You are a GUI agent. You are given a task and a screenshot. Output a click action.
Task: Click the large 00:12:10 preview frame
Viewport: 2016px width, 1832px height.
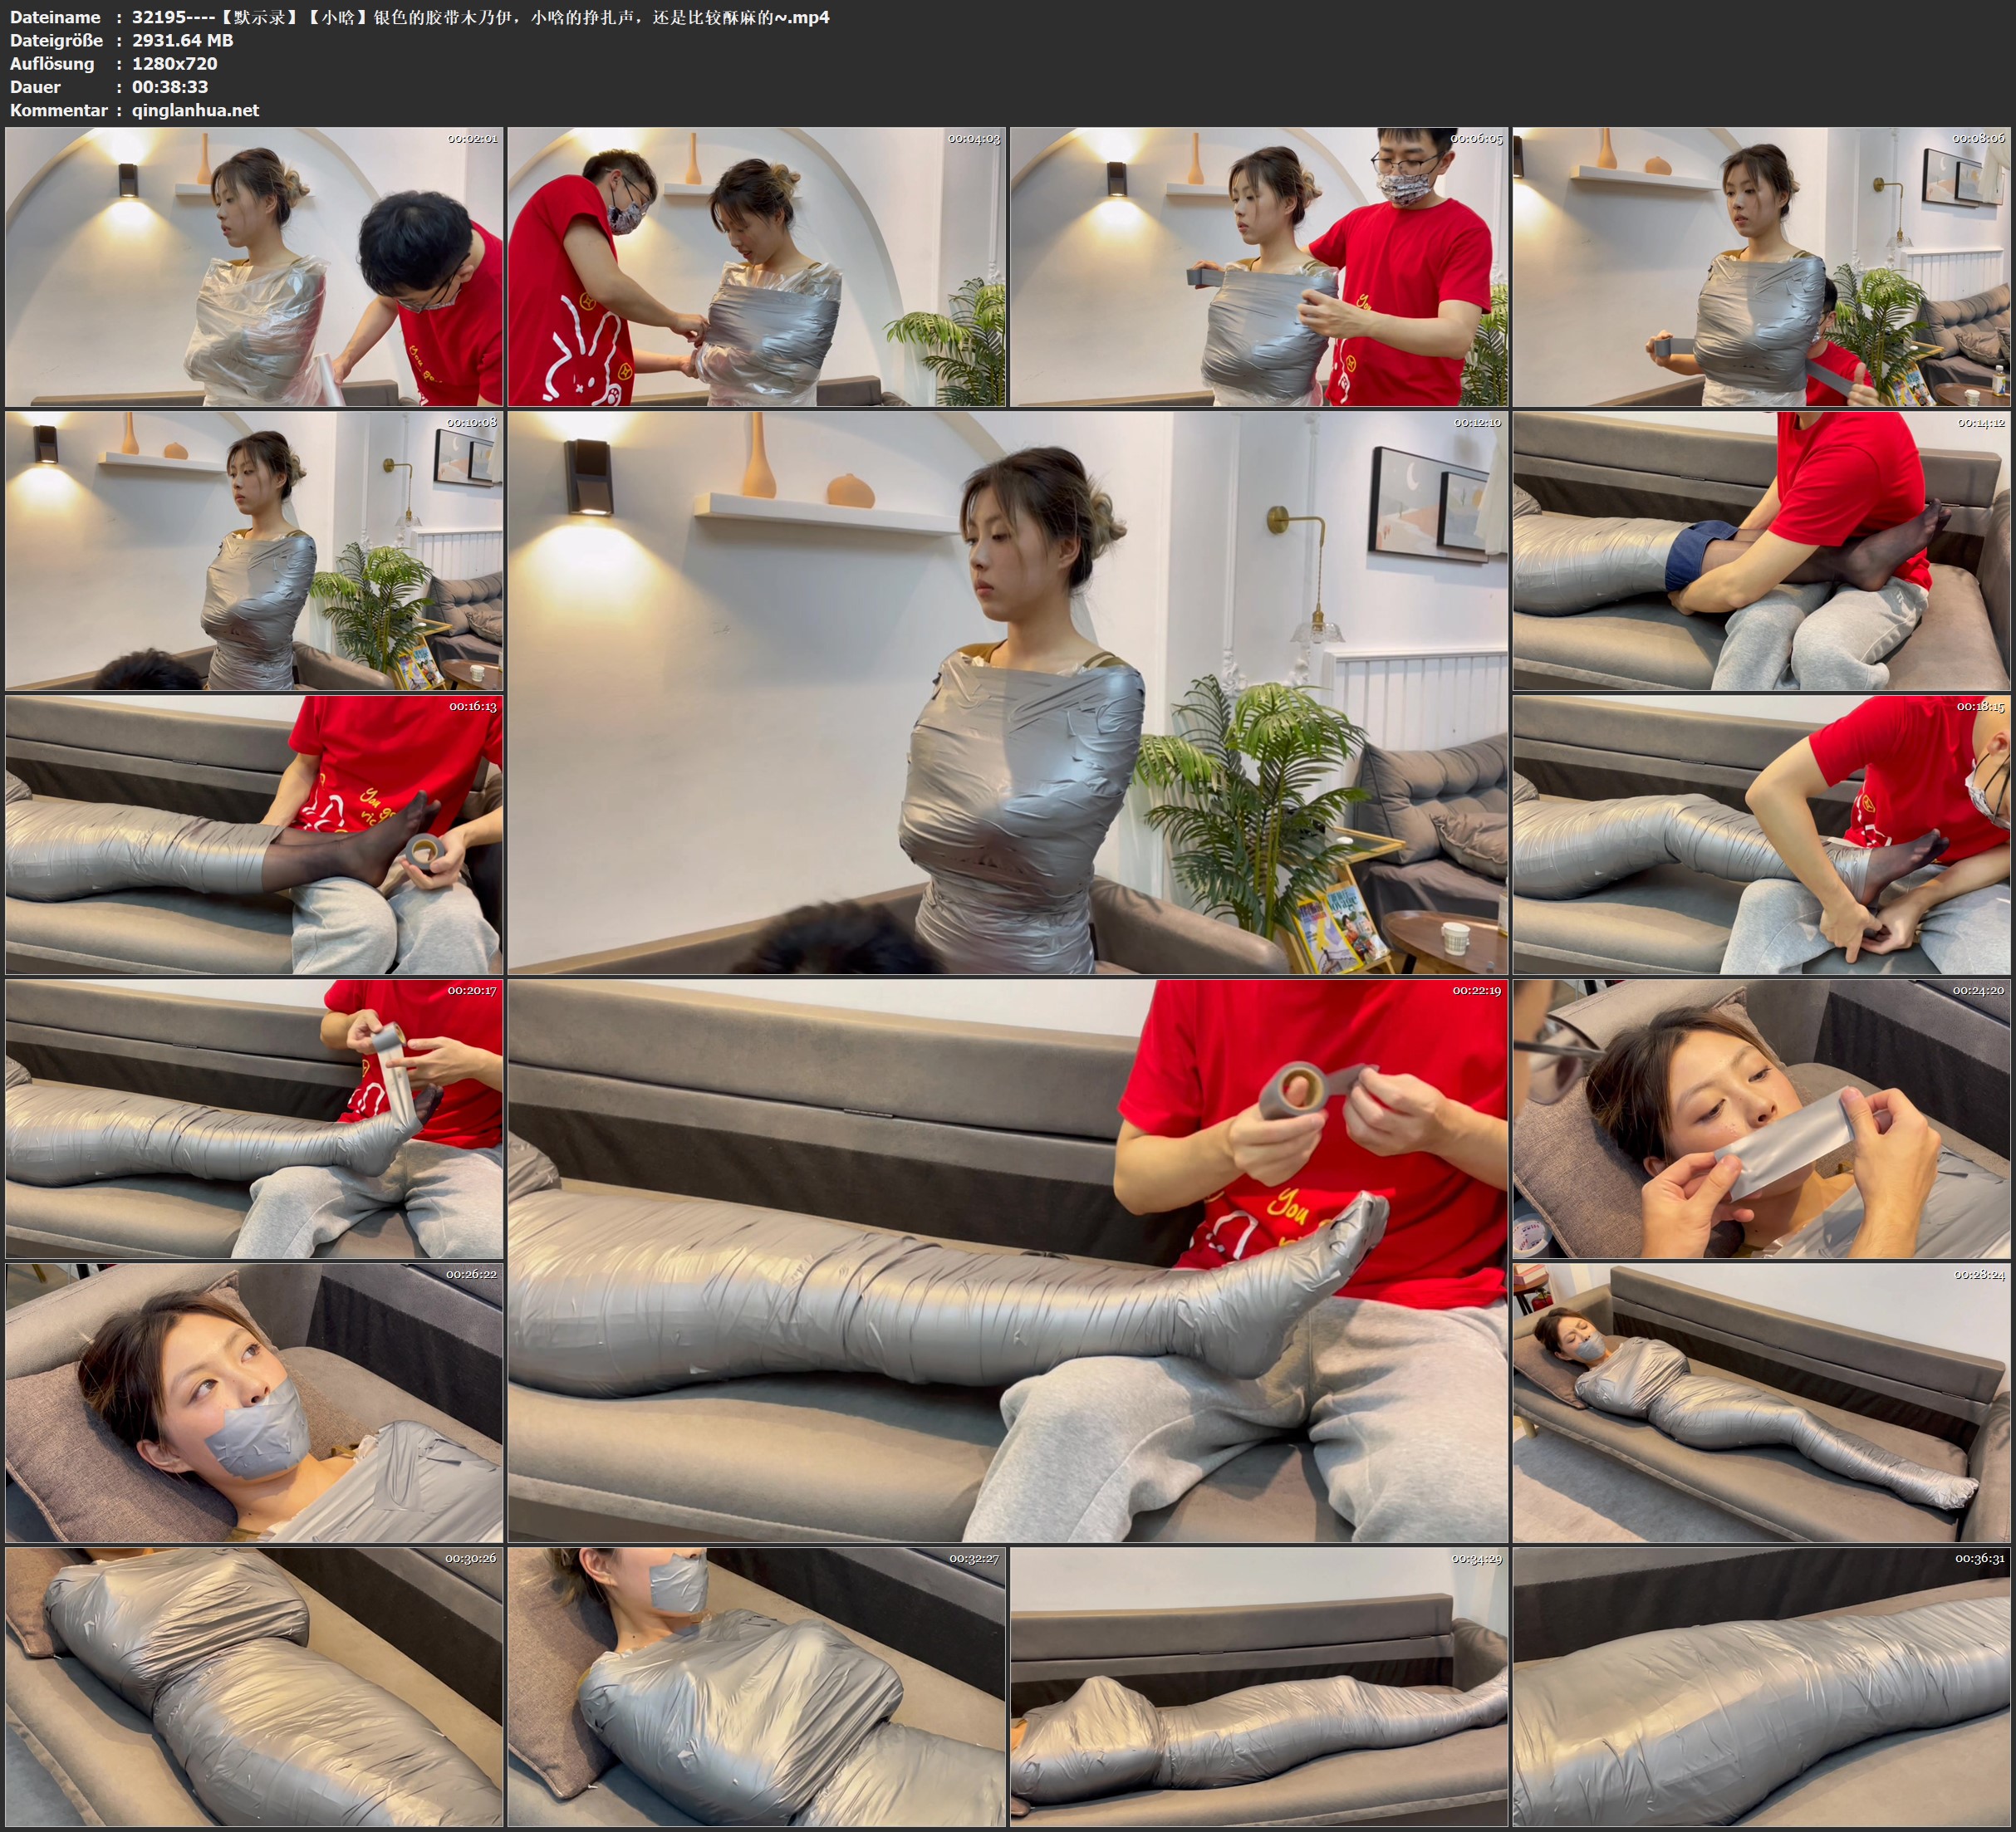(x=1007, y=693)
